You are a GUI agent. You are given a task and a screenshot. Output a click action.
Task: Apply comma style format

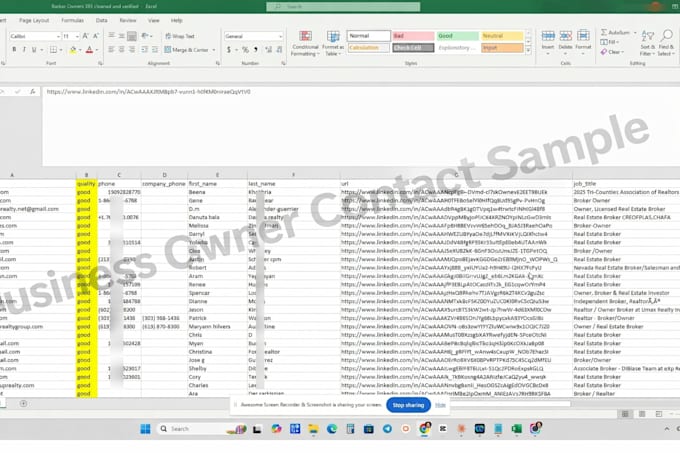[x=256, y=50]
